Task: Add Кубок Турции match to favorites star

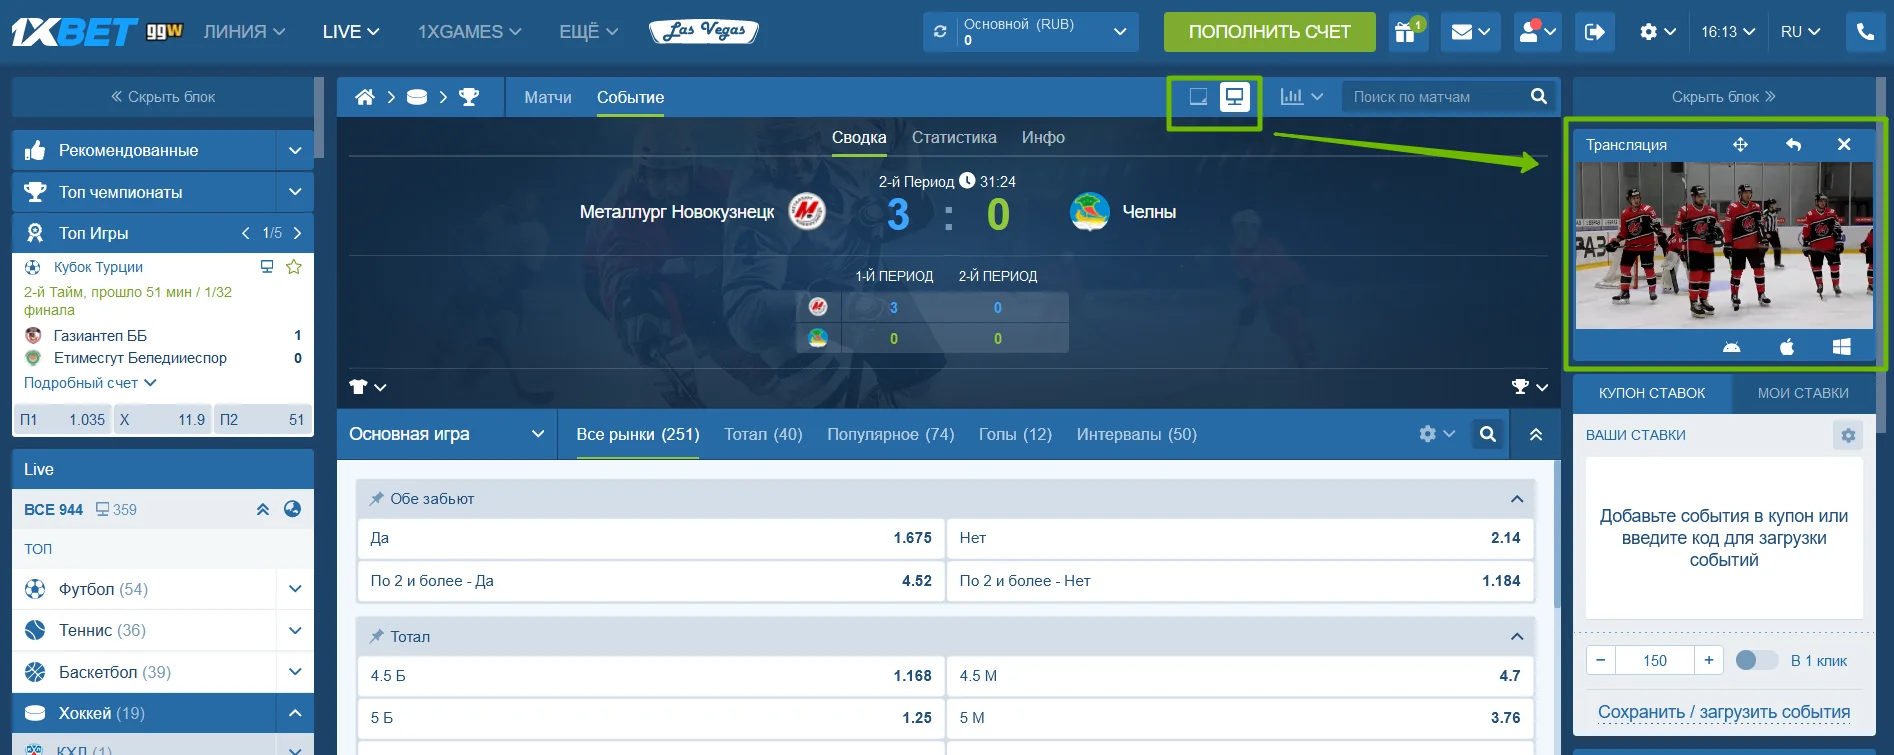Action: click(x=294, y=267)
